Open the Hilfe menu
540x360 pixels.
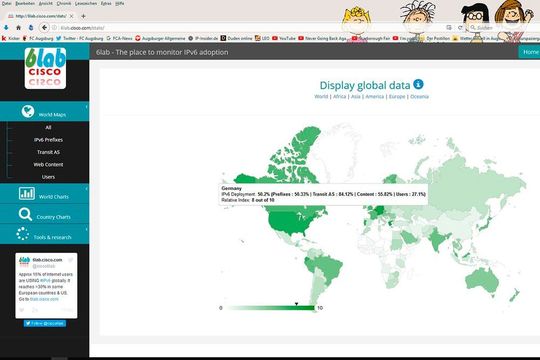pyautogui.click(x=120, y=3)
